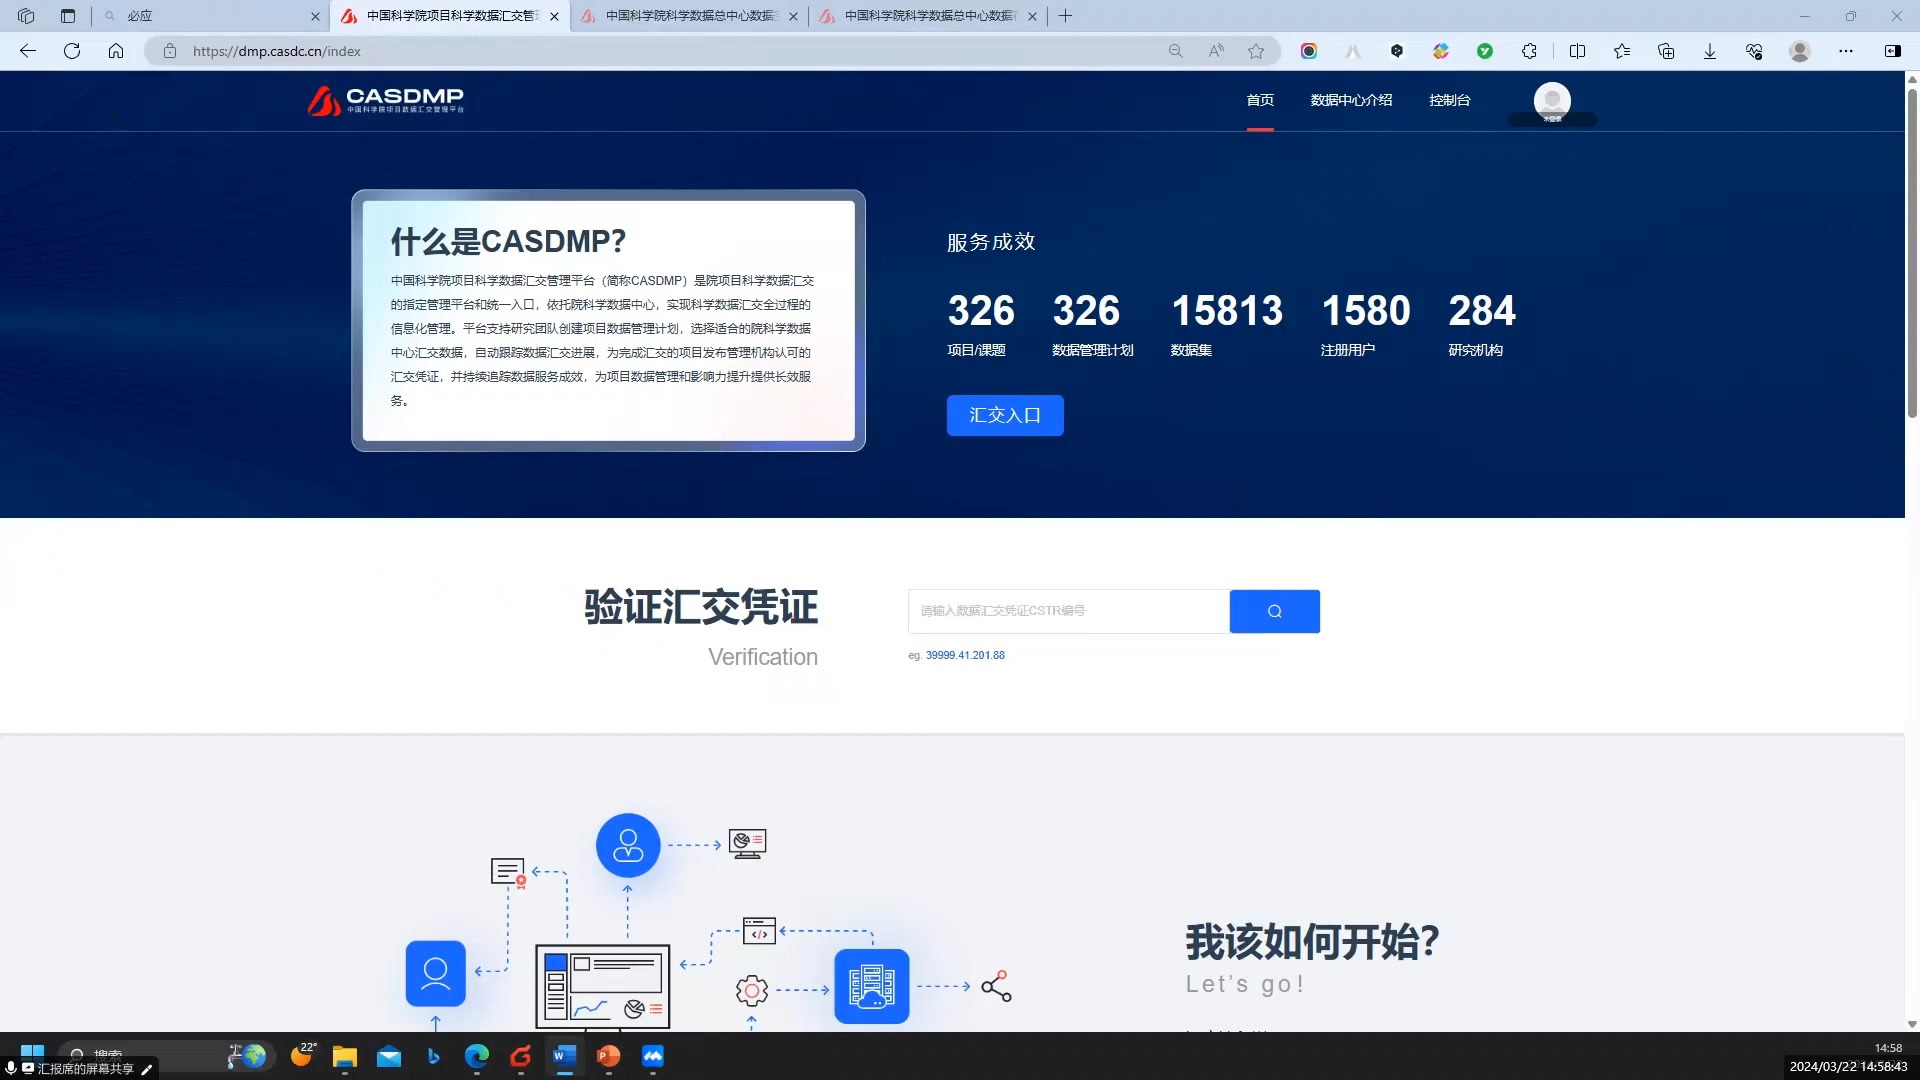Open Word from the taskbar
The image size is (1920, 1080).
565,1056
